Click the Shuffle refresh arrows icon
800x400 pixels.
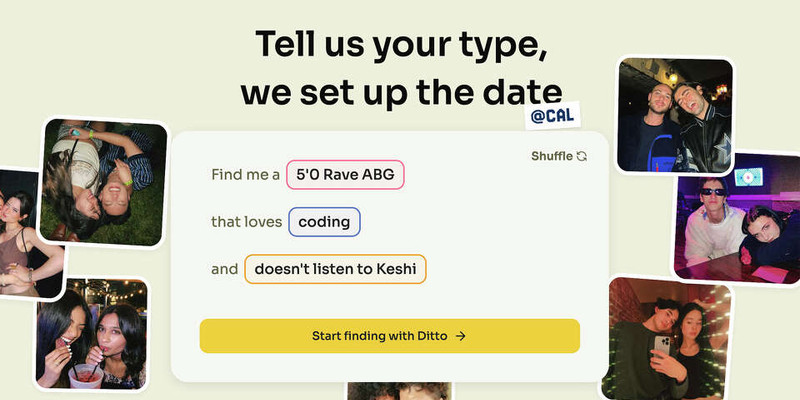click(582, 156)
